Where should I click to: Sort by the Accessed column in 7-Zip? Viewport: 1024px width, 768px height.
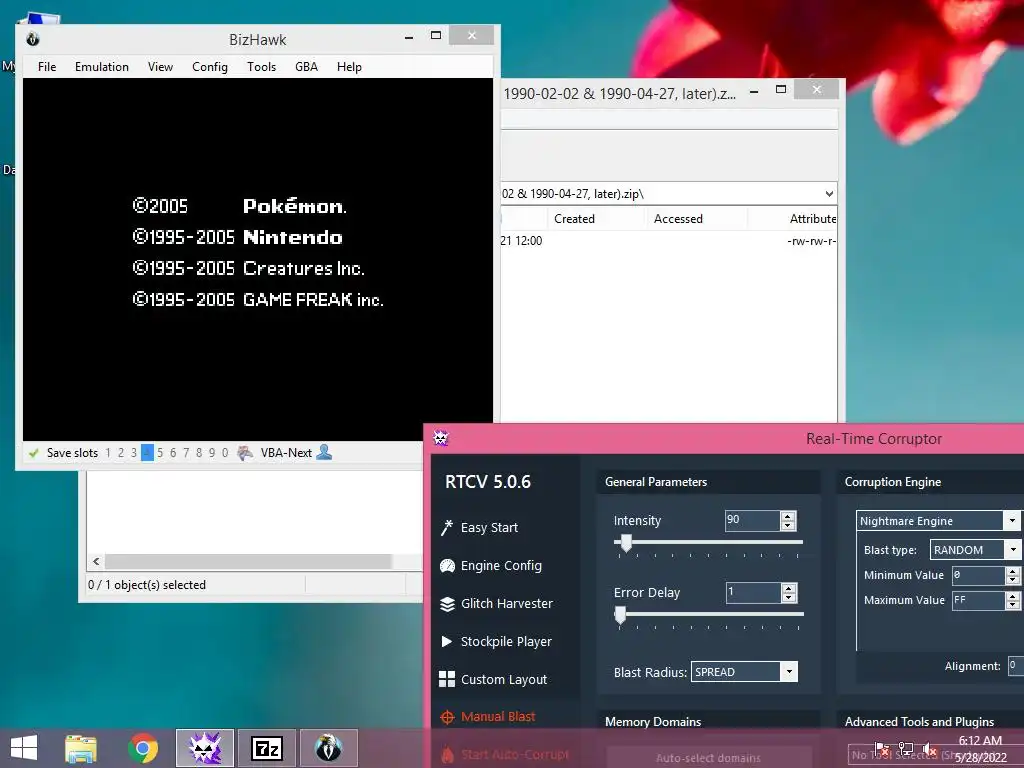696,219
